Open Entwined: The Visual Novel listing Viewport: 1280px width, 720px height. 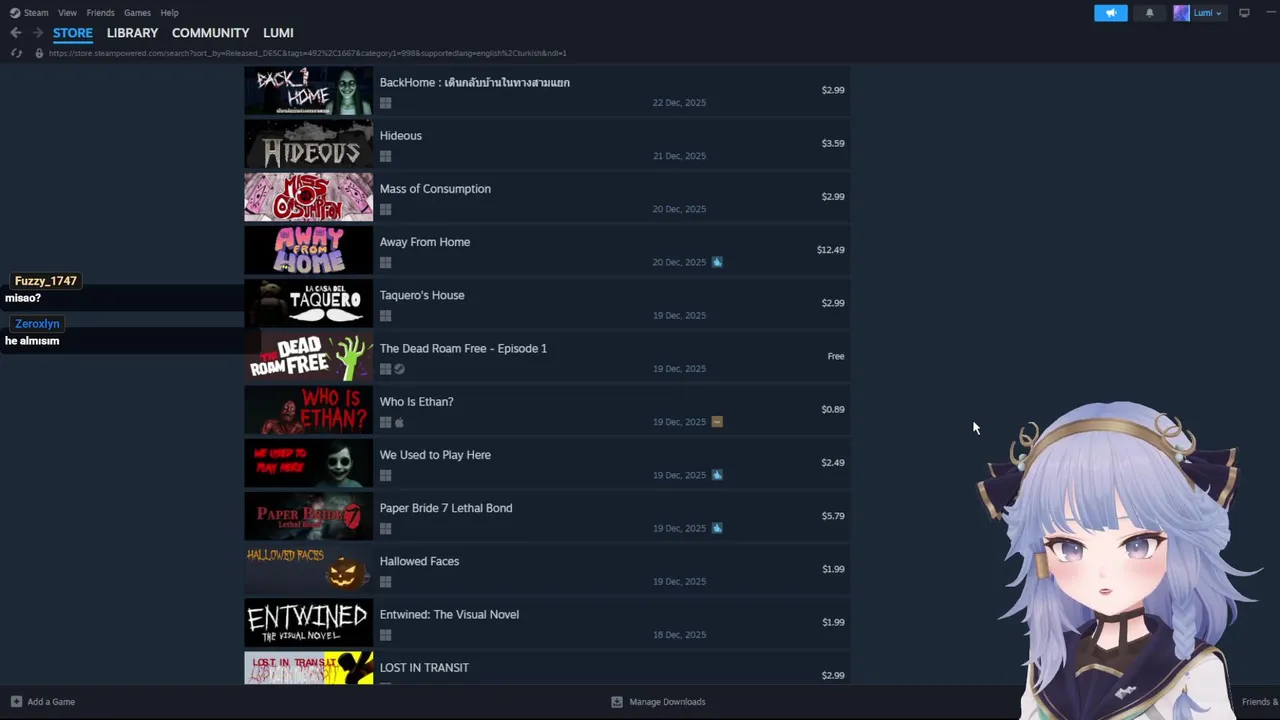pyautogui.click(x=547, y=622)
